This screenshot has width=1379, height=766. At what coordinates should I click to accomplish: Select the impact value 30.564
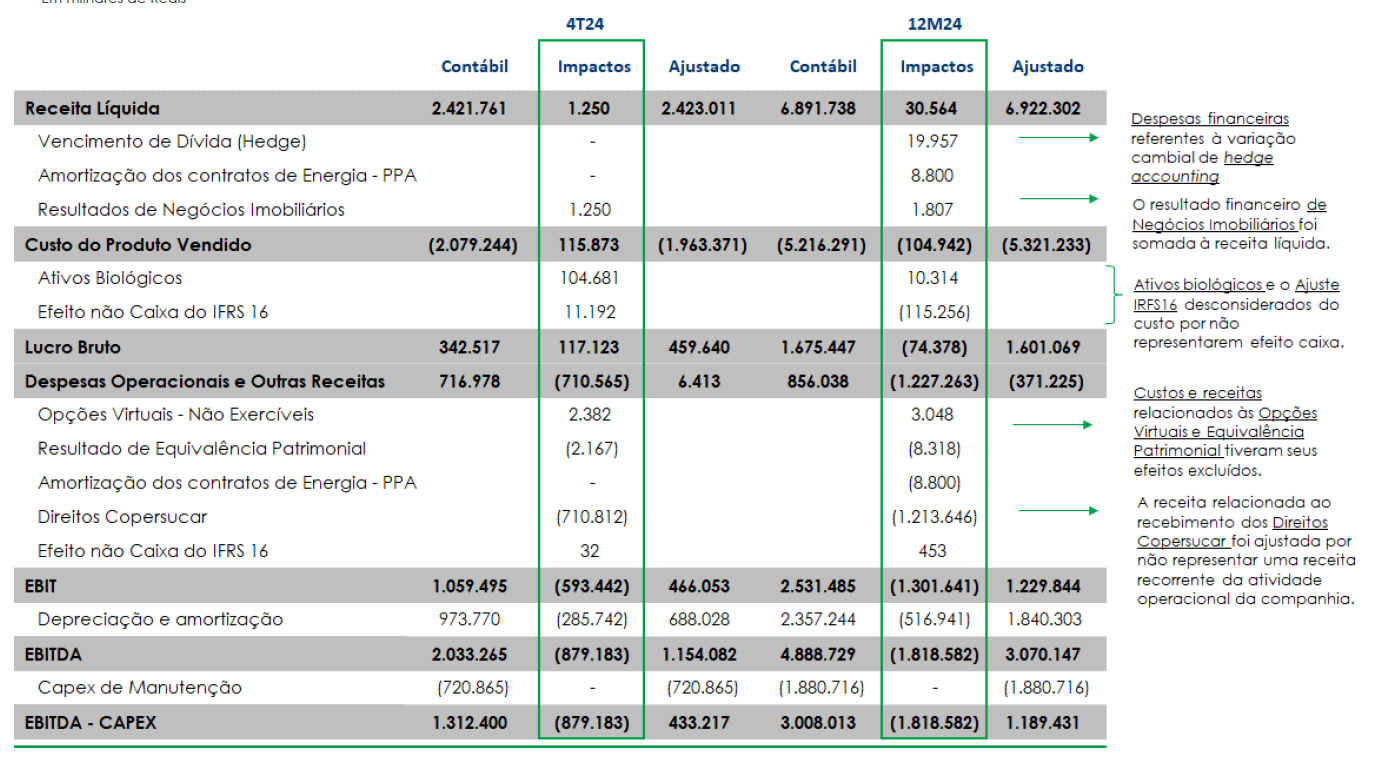(x=929, y=108)
